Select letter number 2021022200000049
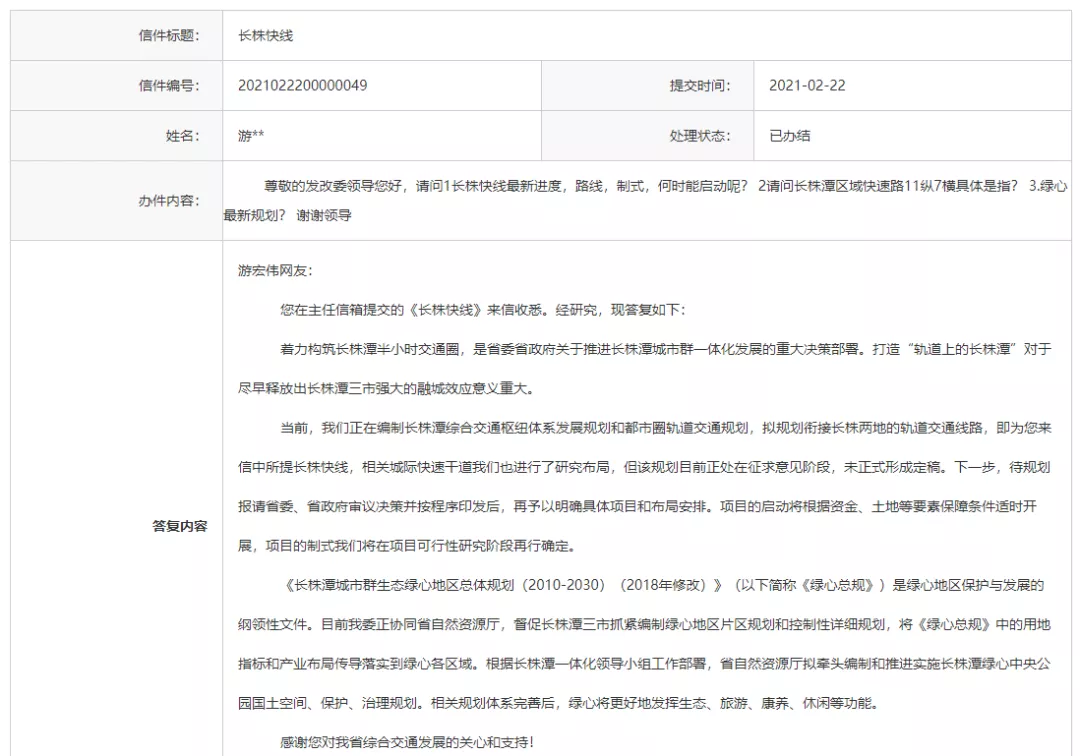1080x756 pixels. click(x=302, y=86)
